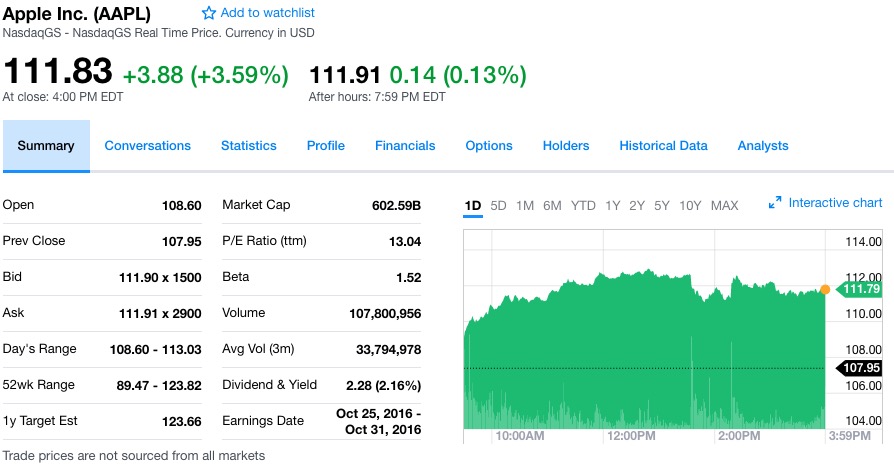Switch chart to YTD range
Screen dimensions: 894x464
pyautogui.click(x=583, y=206)
